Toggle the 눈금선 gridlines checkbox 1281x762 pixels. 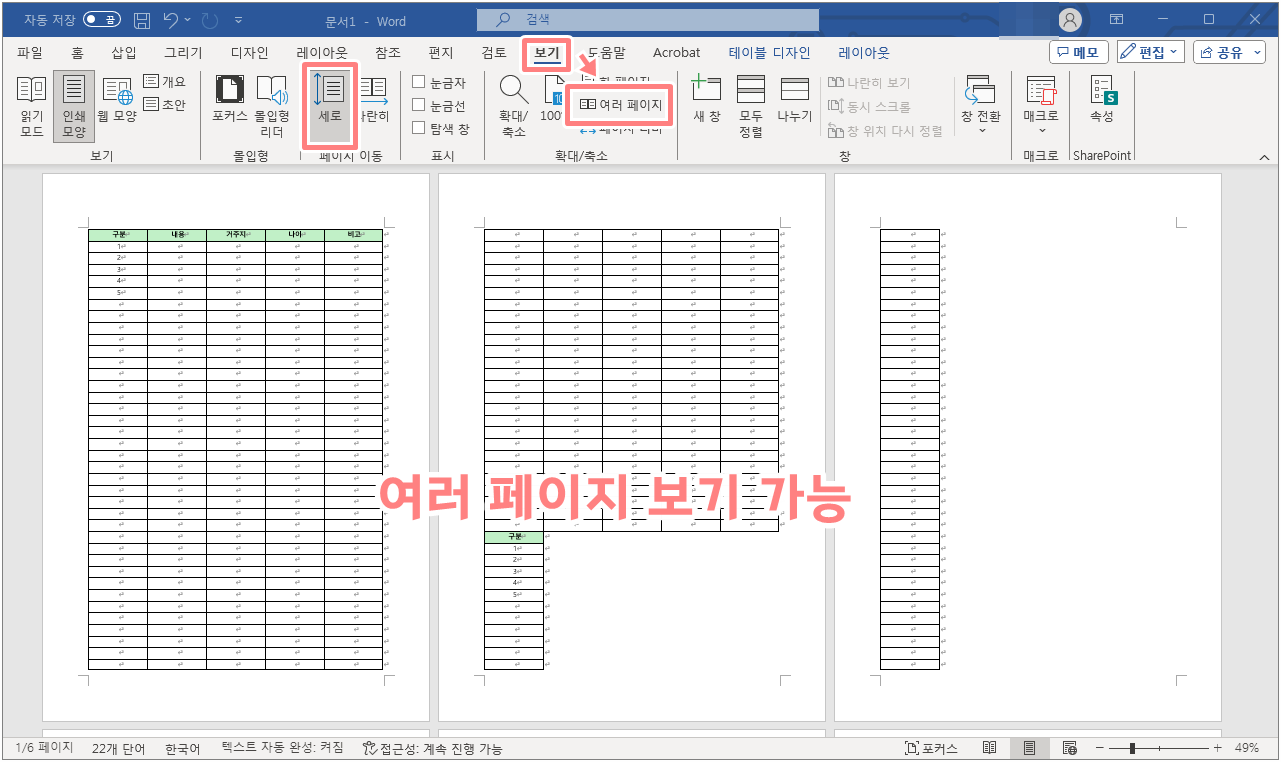(x=419, y=105)
